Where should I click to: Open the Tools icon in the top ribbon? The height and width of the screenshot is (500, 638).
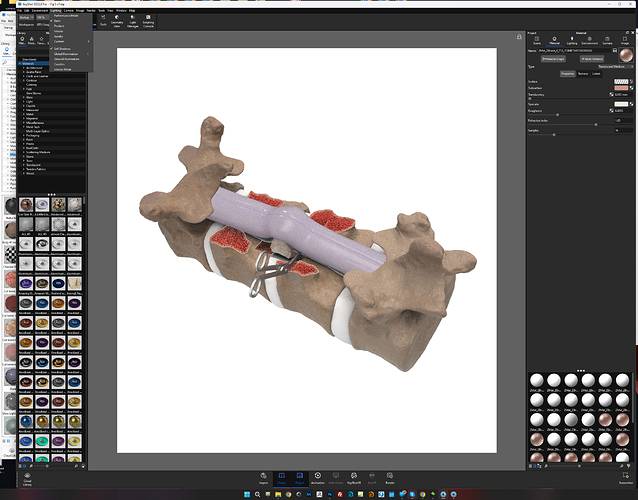pos(103,20)
